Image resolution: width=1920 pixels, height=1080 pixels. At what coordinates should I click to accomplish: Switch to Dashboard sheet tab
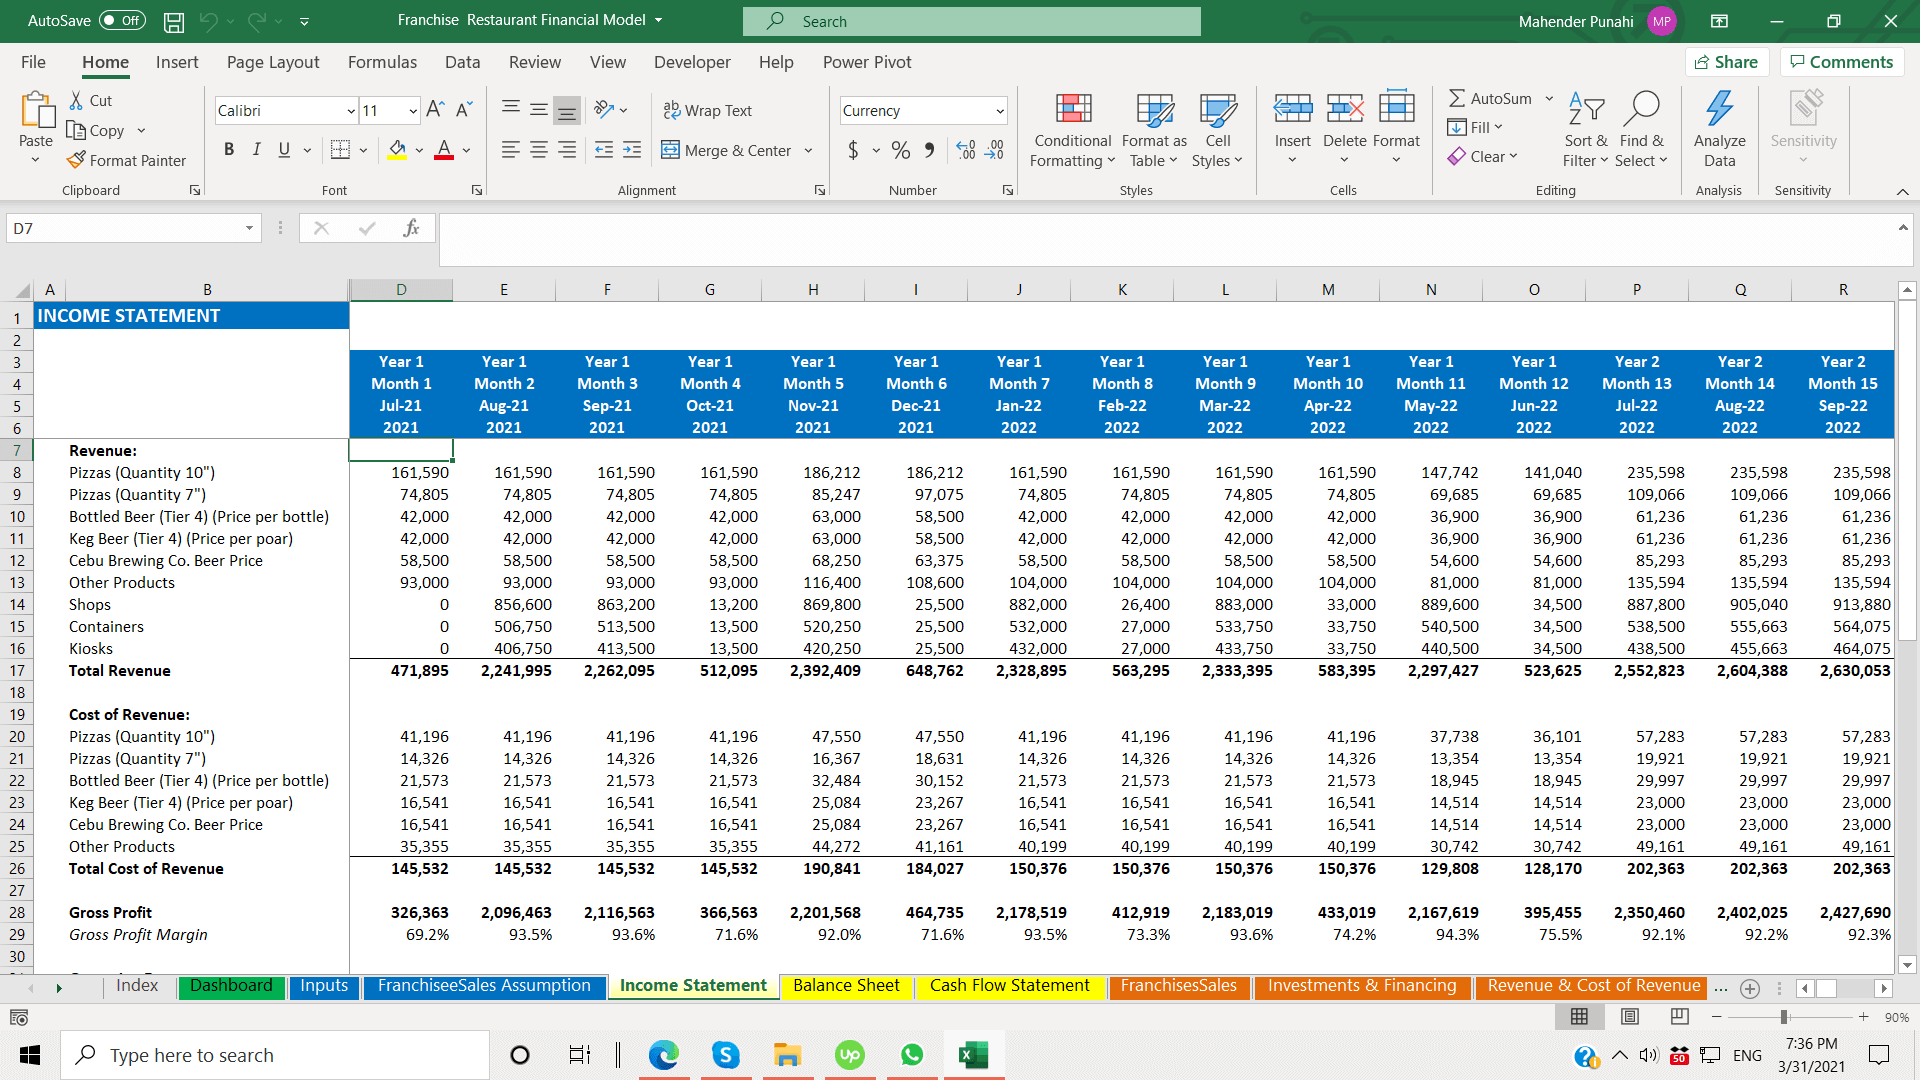pos(231,986)
